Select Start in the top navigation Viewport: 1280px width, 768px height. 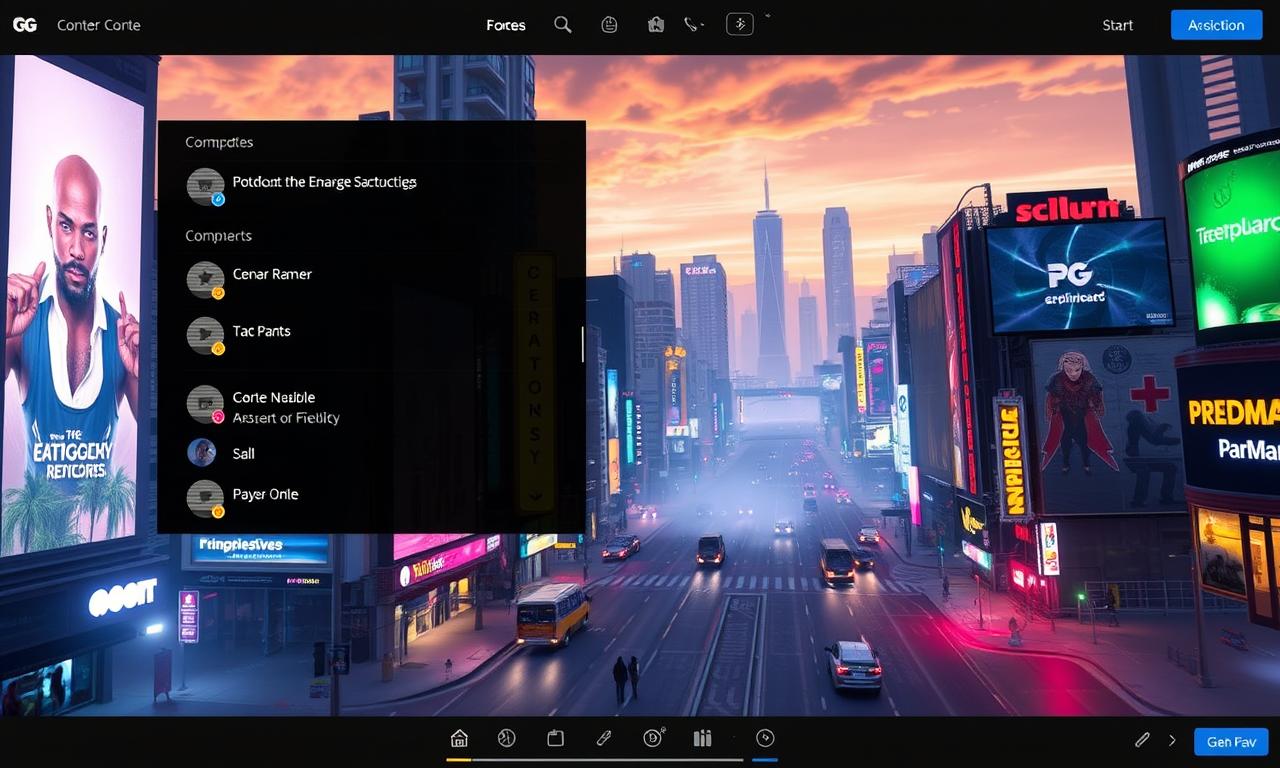point(1117,25)
